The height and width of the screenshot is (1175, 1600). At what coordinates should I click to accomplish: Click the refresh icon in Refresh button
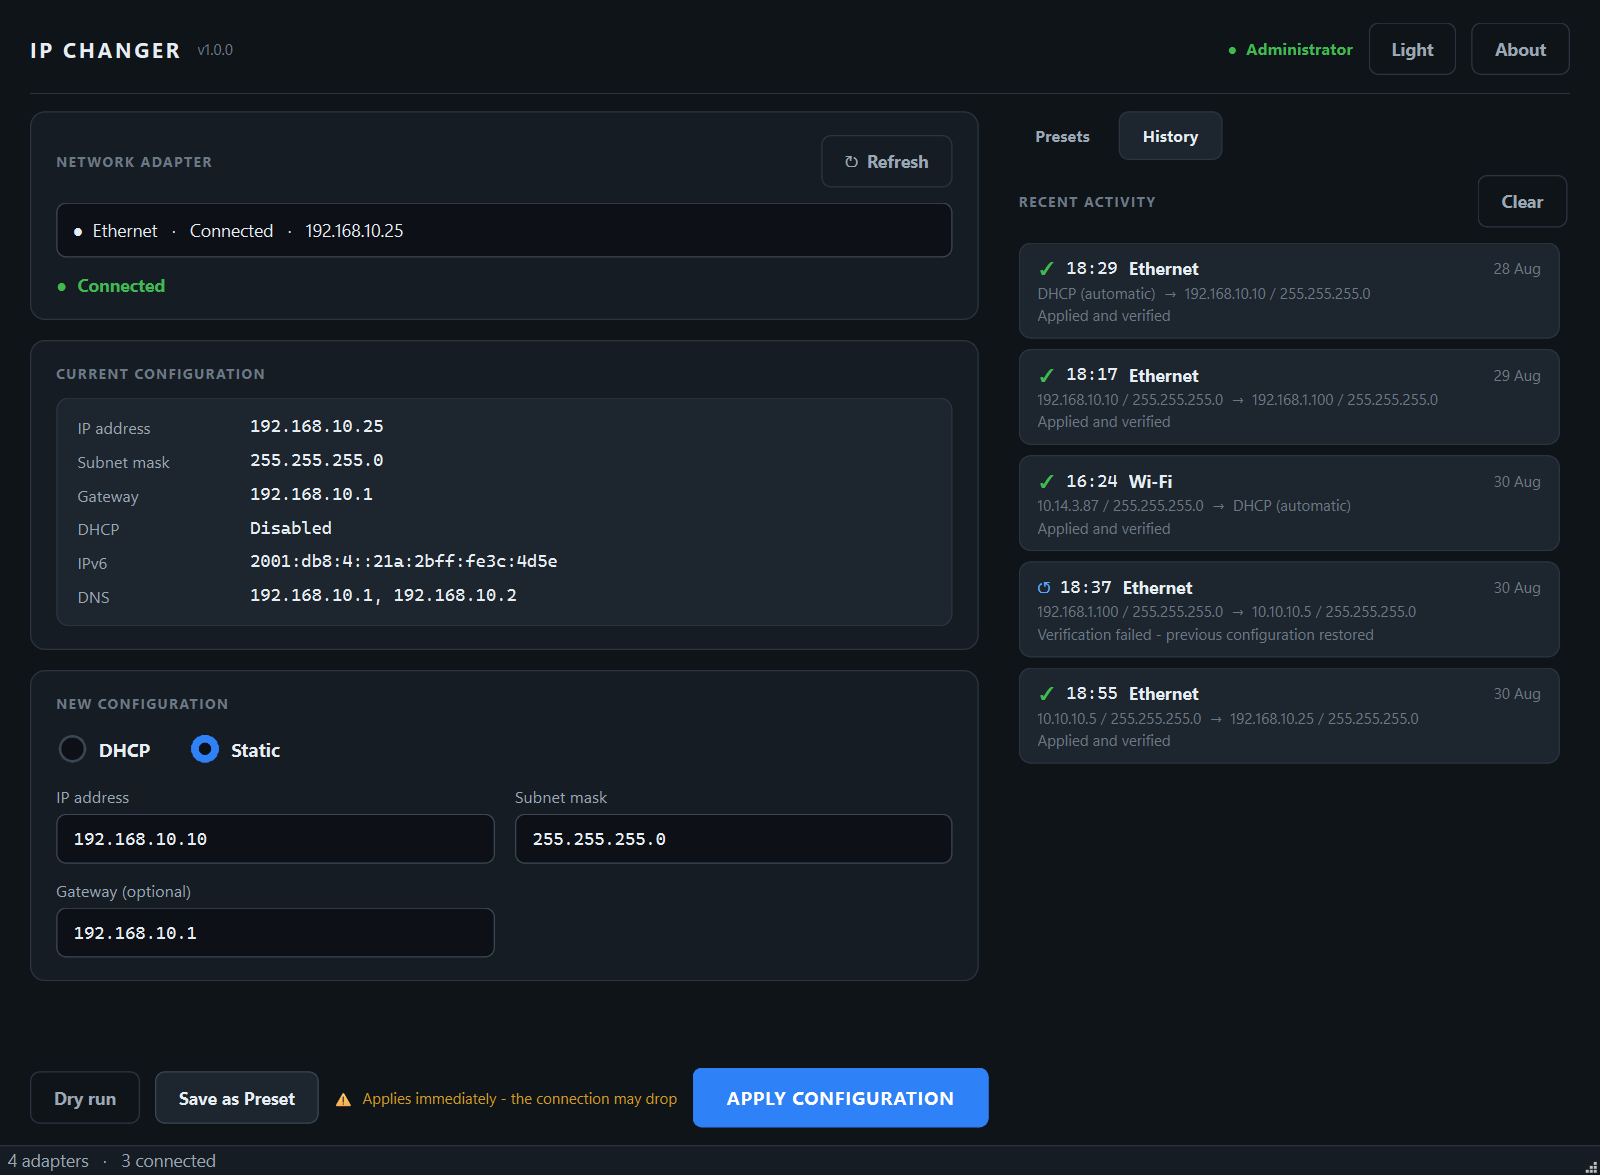pyautogui.click(x=851, y=162)
